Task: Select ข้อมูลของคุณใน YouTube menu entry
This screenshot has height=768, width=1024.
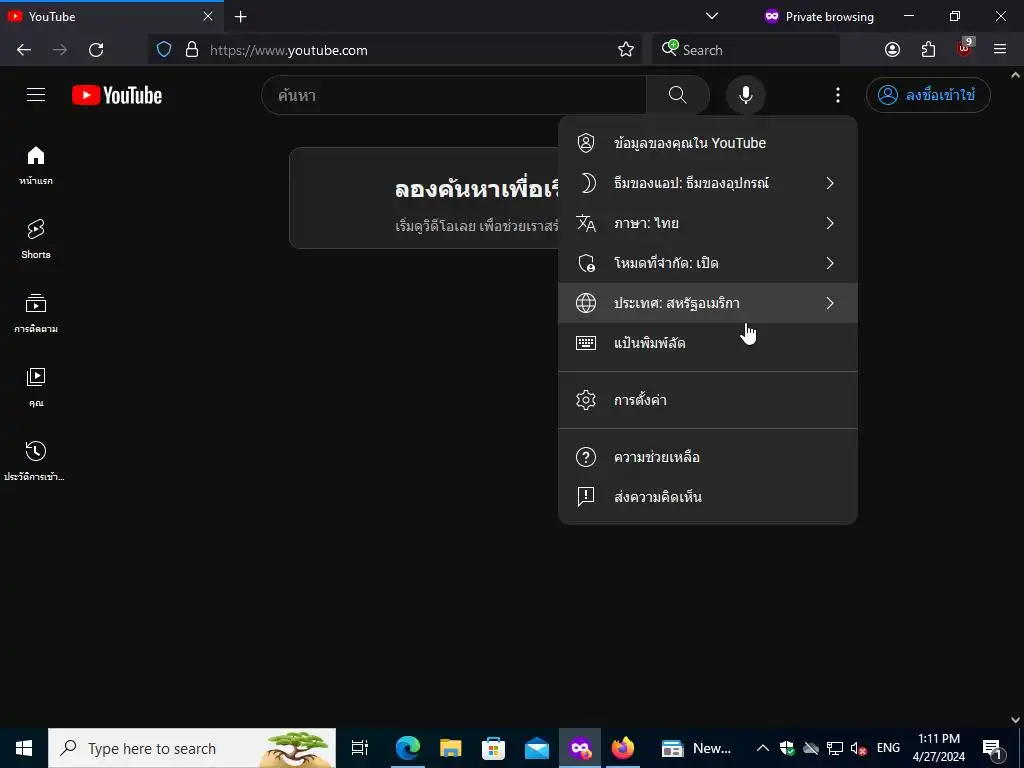Action: (708, 143)
